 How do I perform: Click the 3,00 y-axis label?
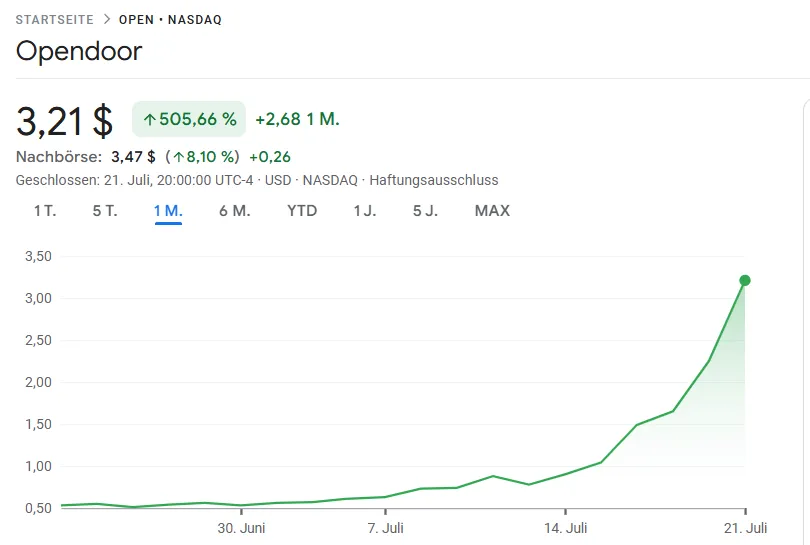(38, 298)
